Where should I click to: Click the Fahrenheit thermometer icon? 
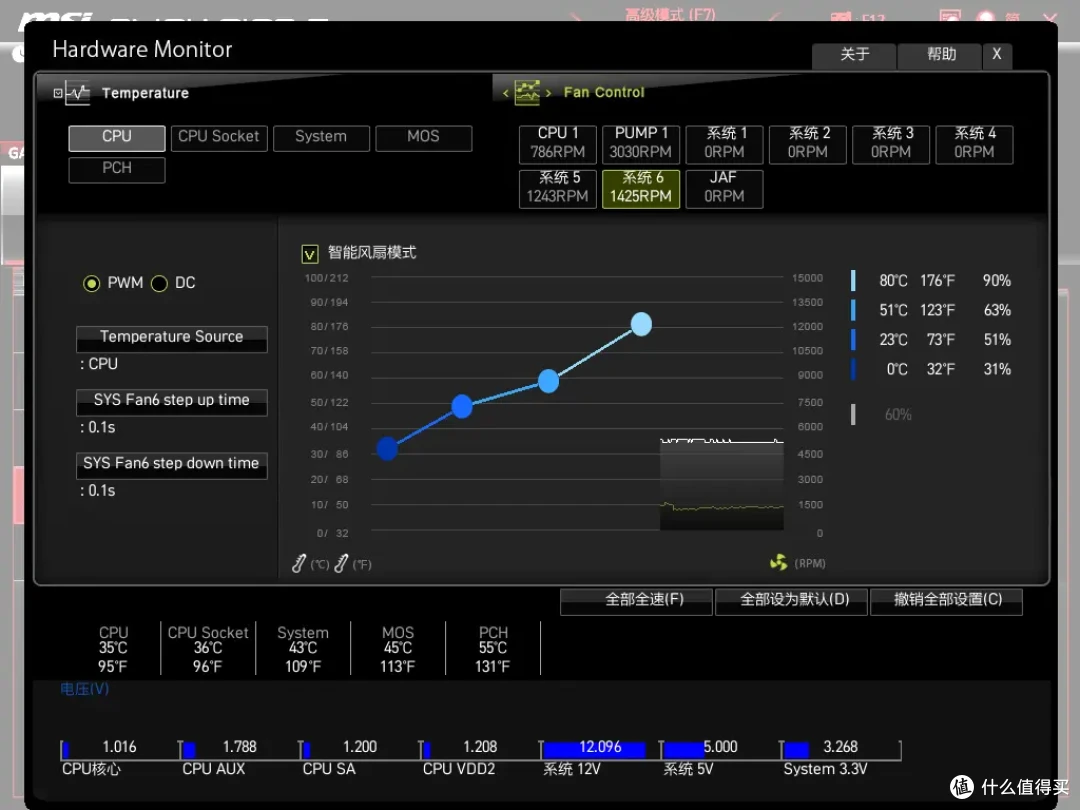click(341, 563)
